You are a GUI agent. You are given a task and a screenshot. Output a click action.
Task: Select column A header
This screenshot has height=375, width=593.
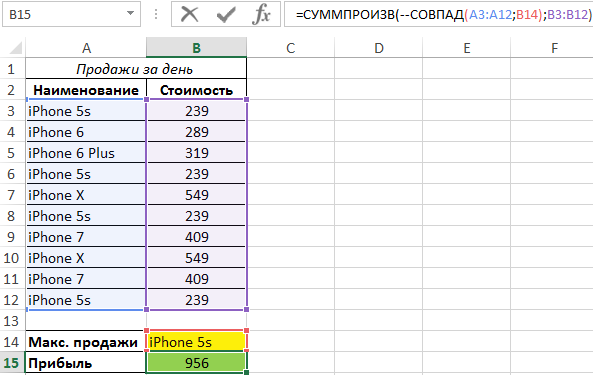click(x=86, y=48)
